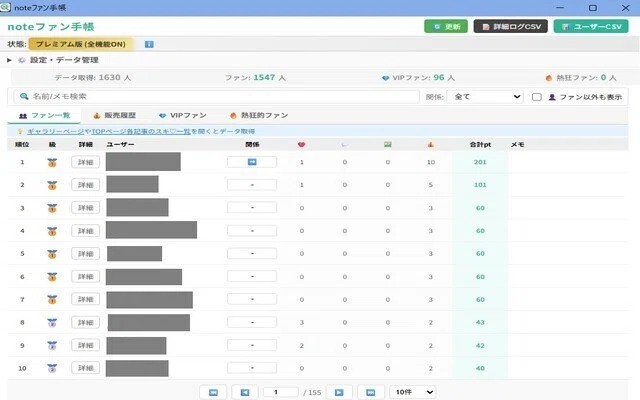Open the TOPページ各記事のスキ一覧 link
The height and width of the screenshot is (400, 640).
[141, 131]
